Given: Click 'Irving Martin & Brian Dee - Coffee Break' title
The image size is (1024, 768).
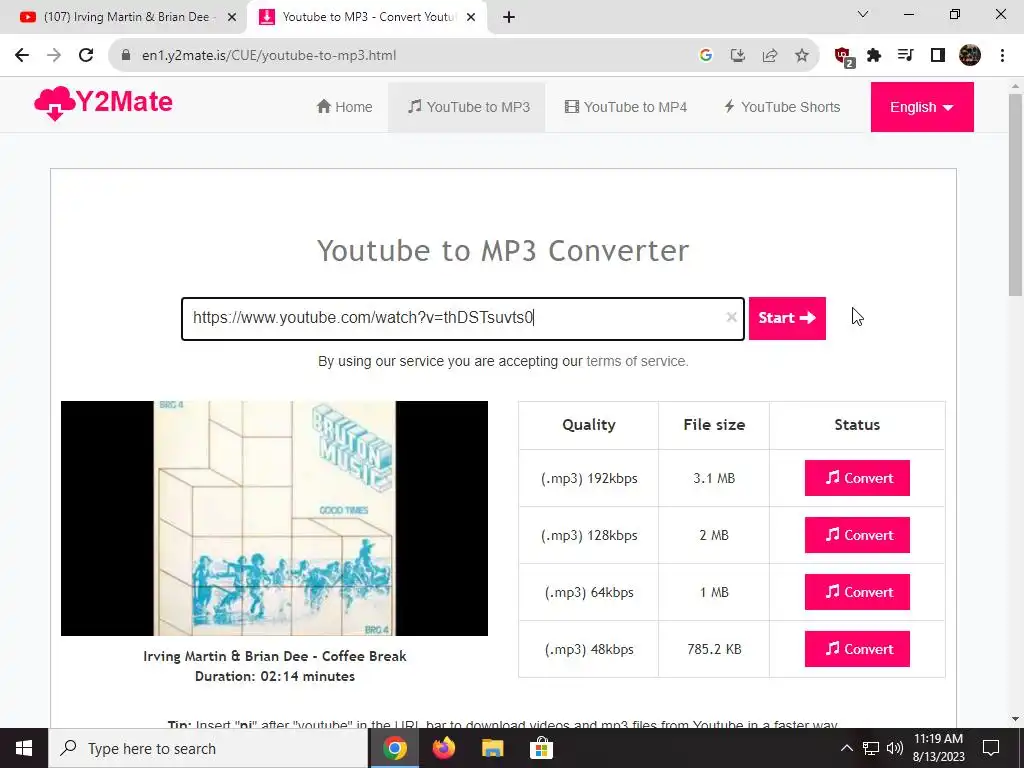Looking at the screenshot, I should [x=274, y=656].
